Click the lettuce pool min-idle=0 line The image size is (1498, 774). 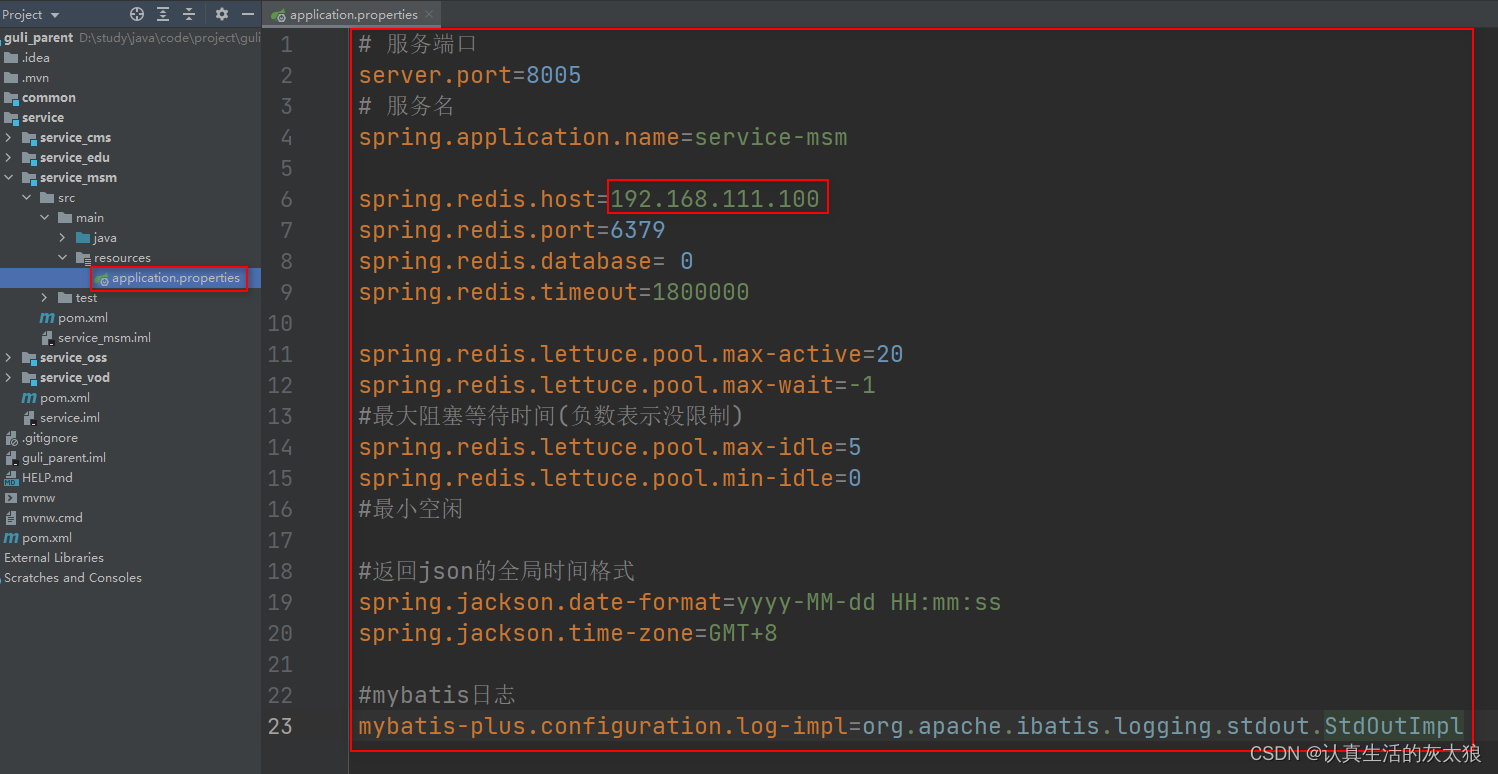pyautogui.click(x=610, y=478)
